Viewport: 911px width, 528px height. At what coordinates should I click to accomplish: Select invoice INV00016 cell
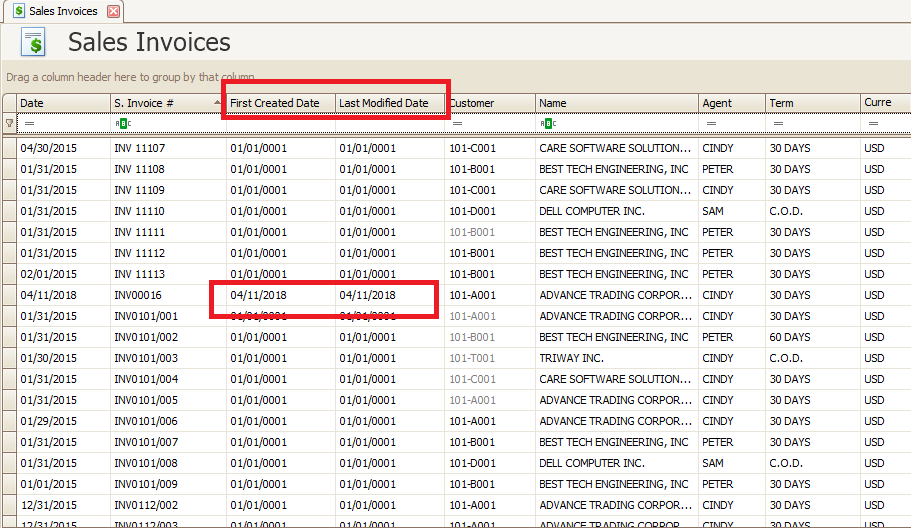tap(168, 295)
